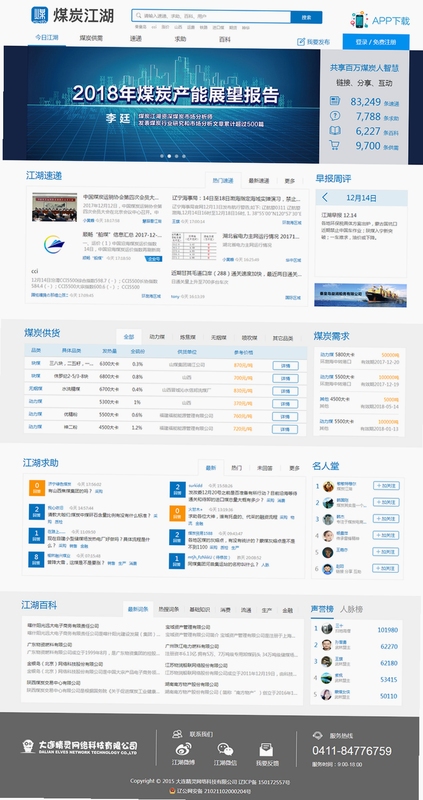This screenshot has width=423, height=800.
Task: Click the footer company mascot logo
Action: point(28,746)
